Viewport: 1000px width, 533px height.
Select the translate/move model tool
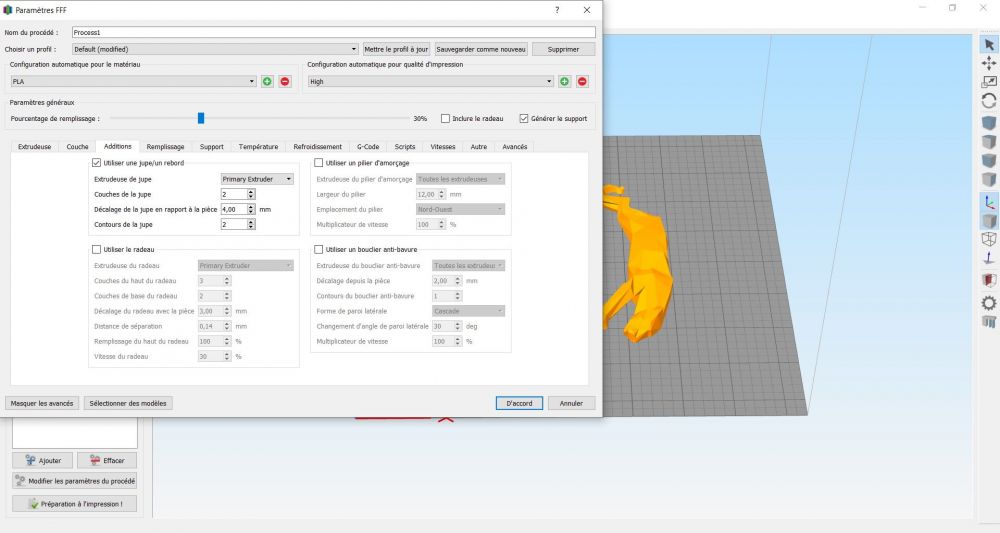989,63
